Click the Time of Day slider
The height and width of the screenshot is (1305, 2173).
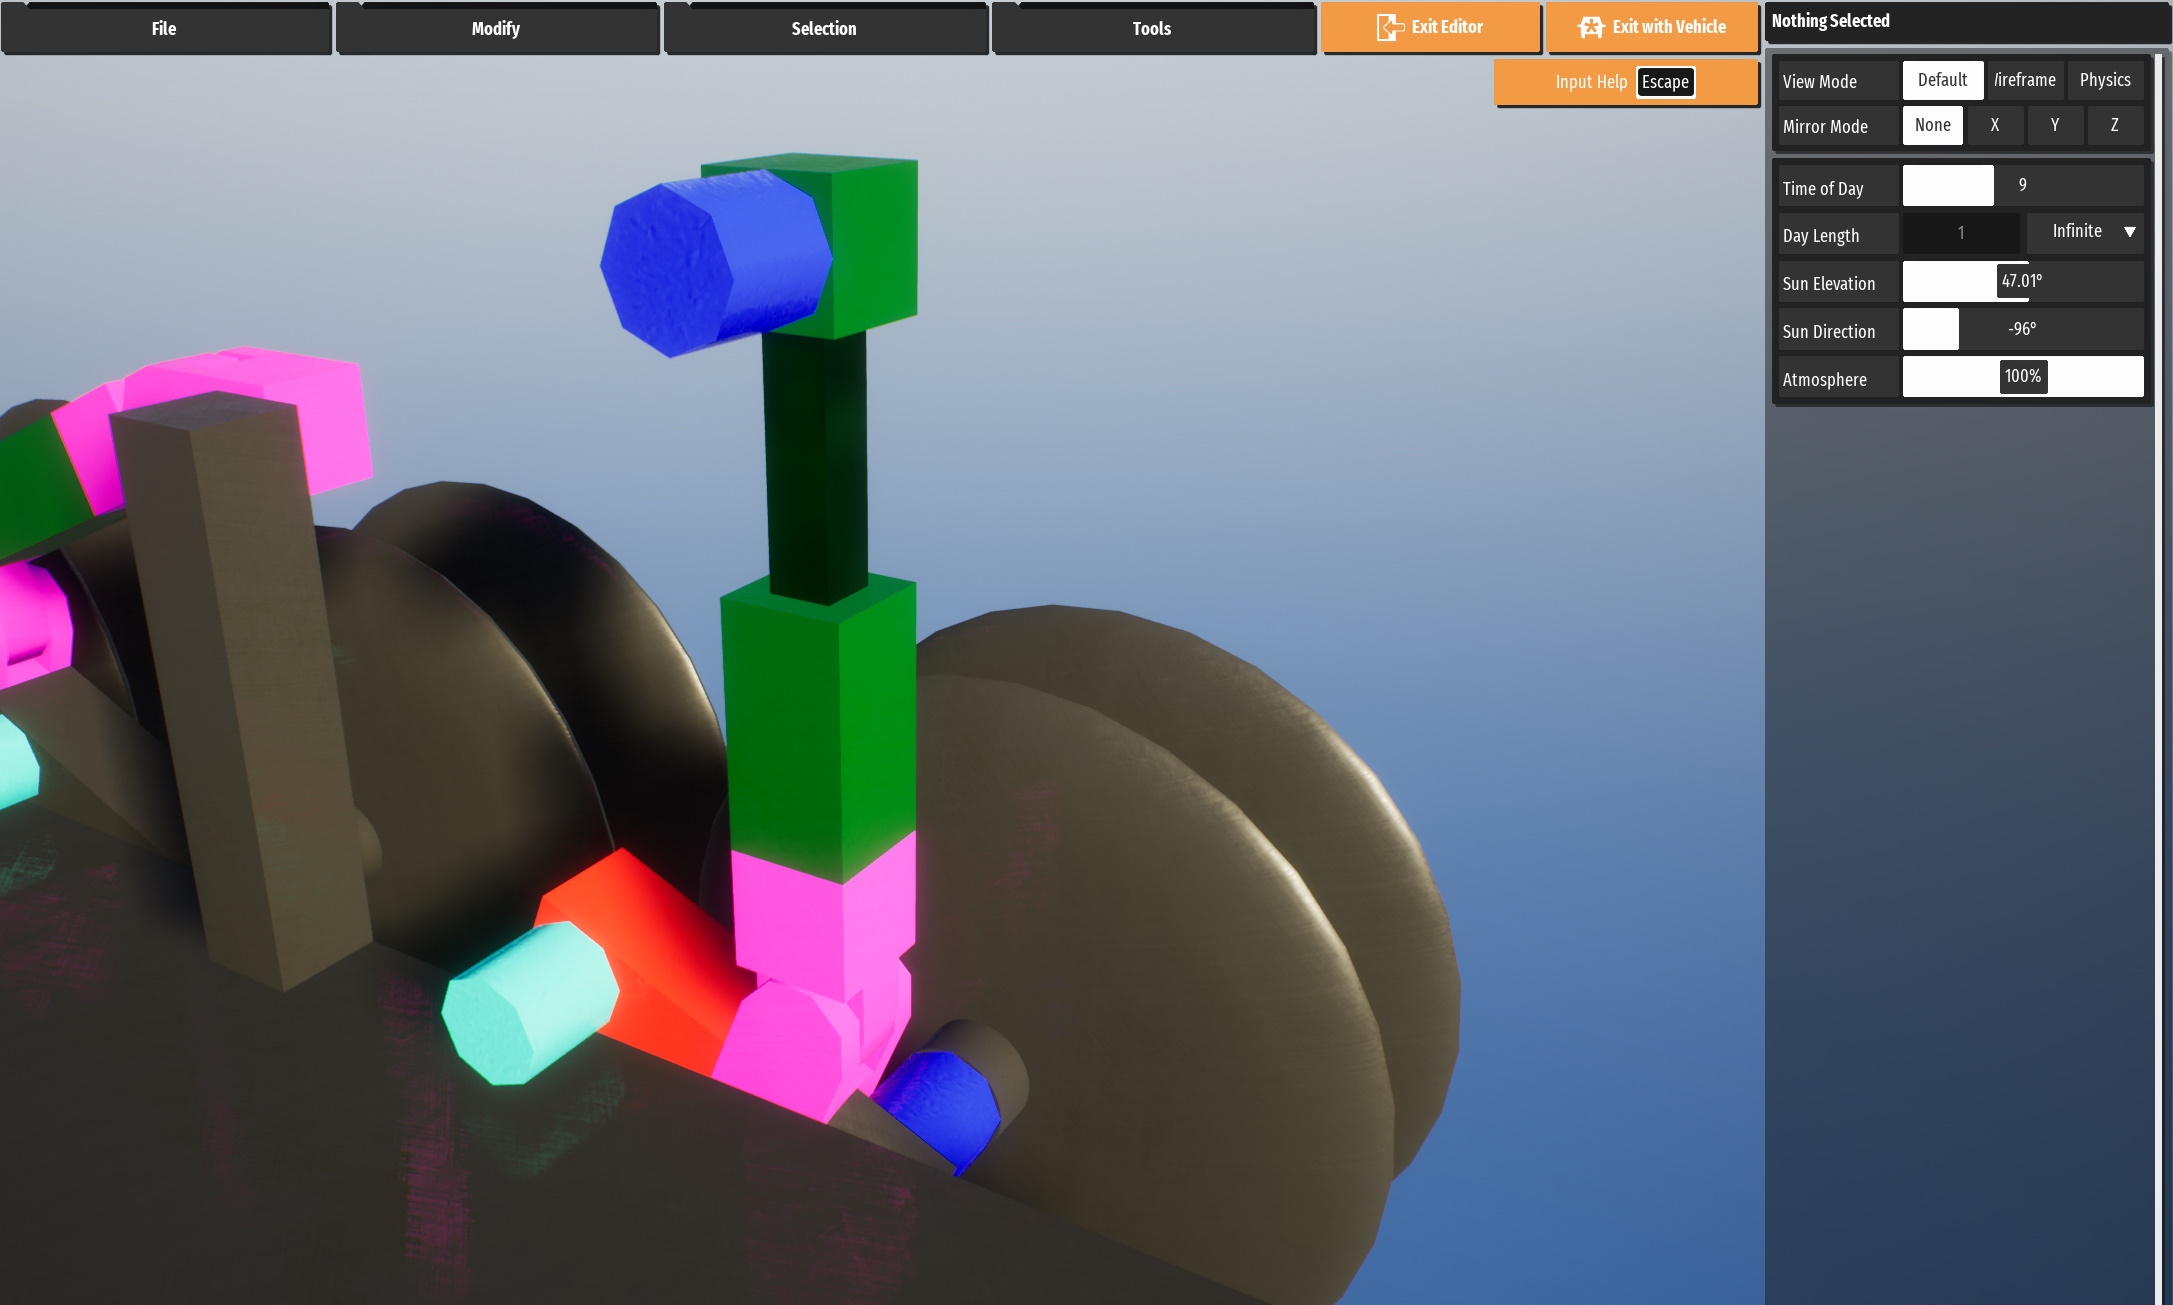(x=2022, y=186)
